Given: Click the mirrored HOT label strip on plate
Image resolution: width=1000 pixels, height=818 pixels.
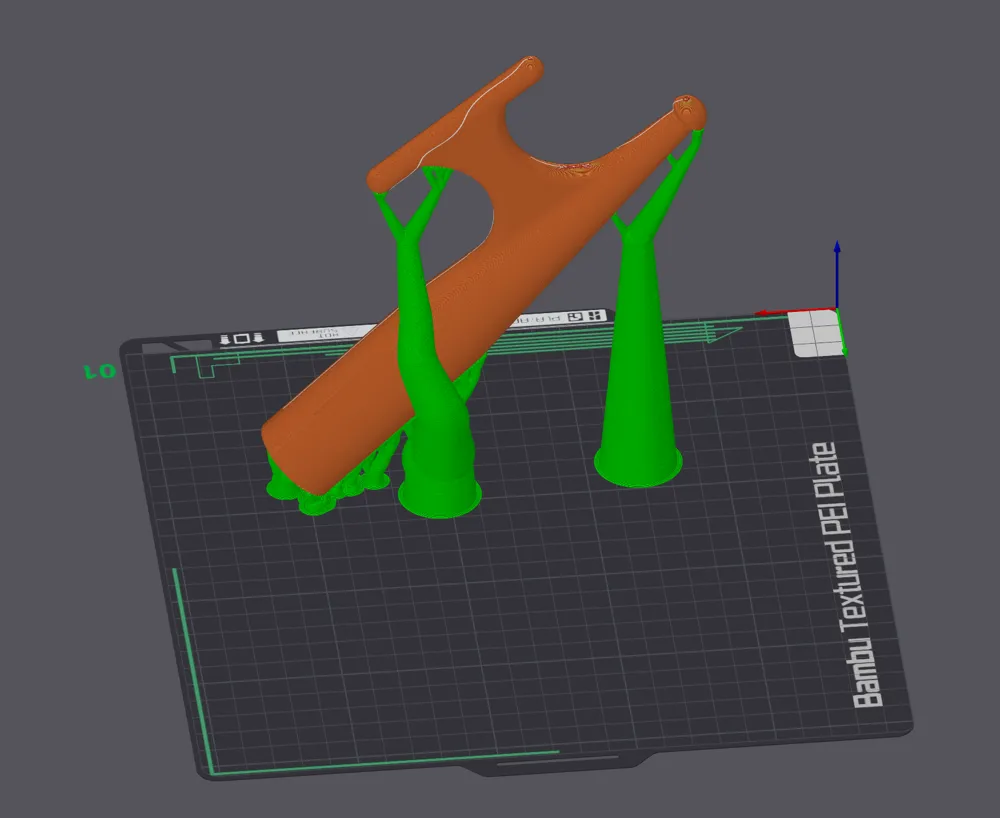Looking at the screenshot, I should pos(327,332).
